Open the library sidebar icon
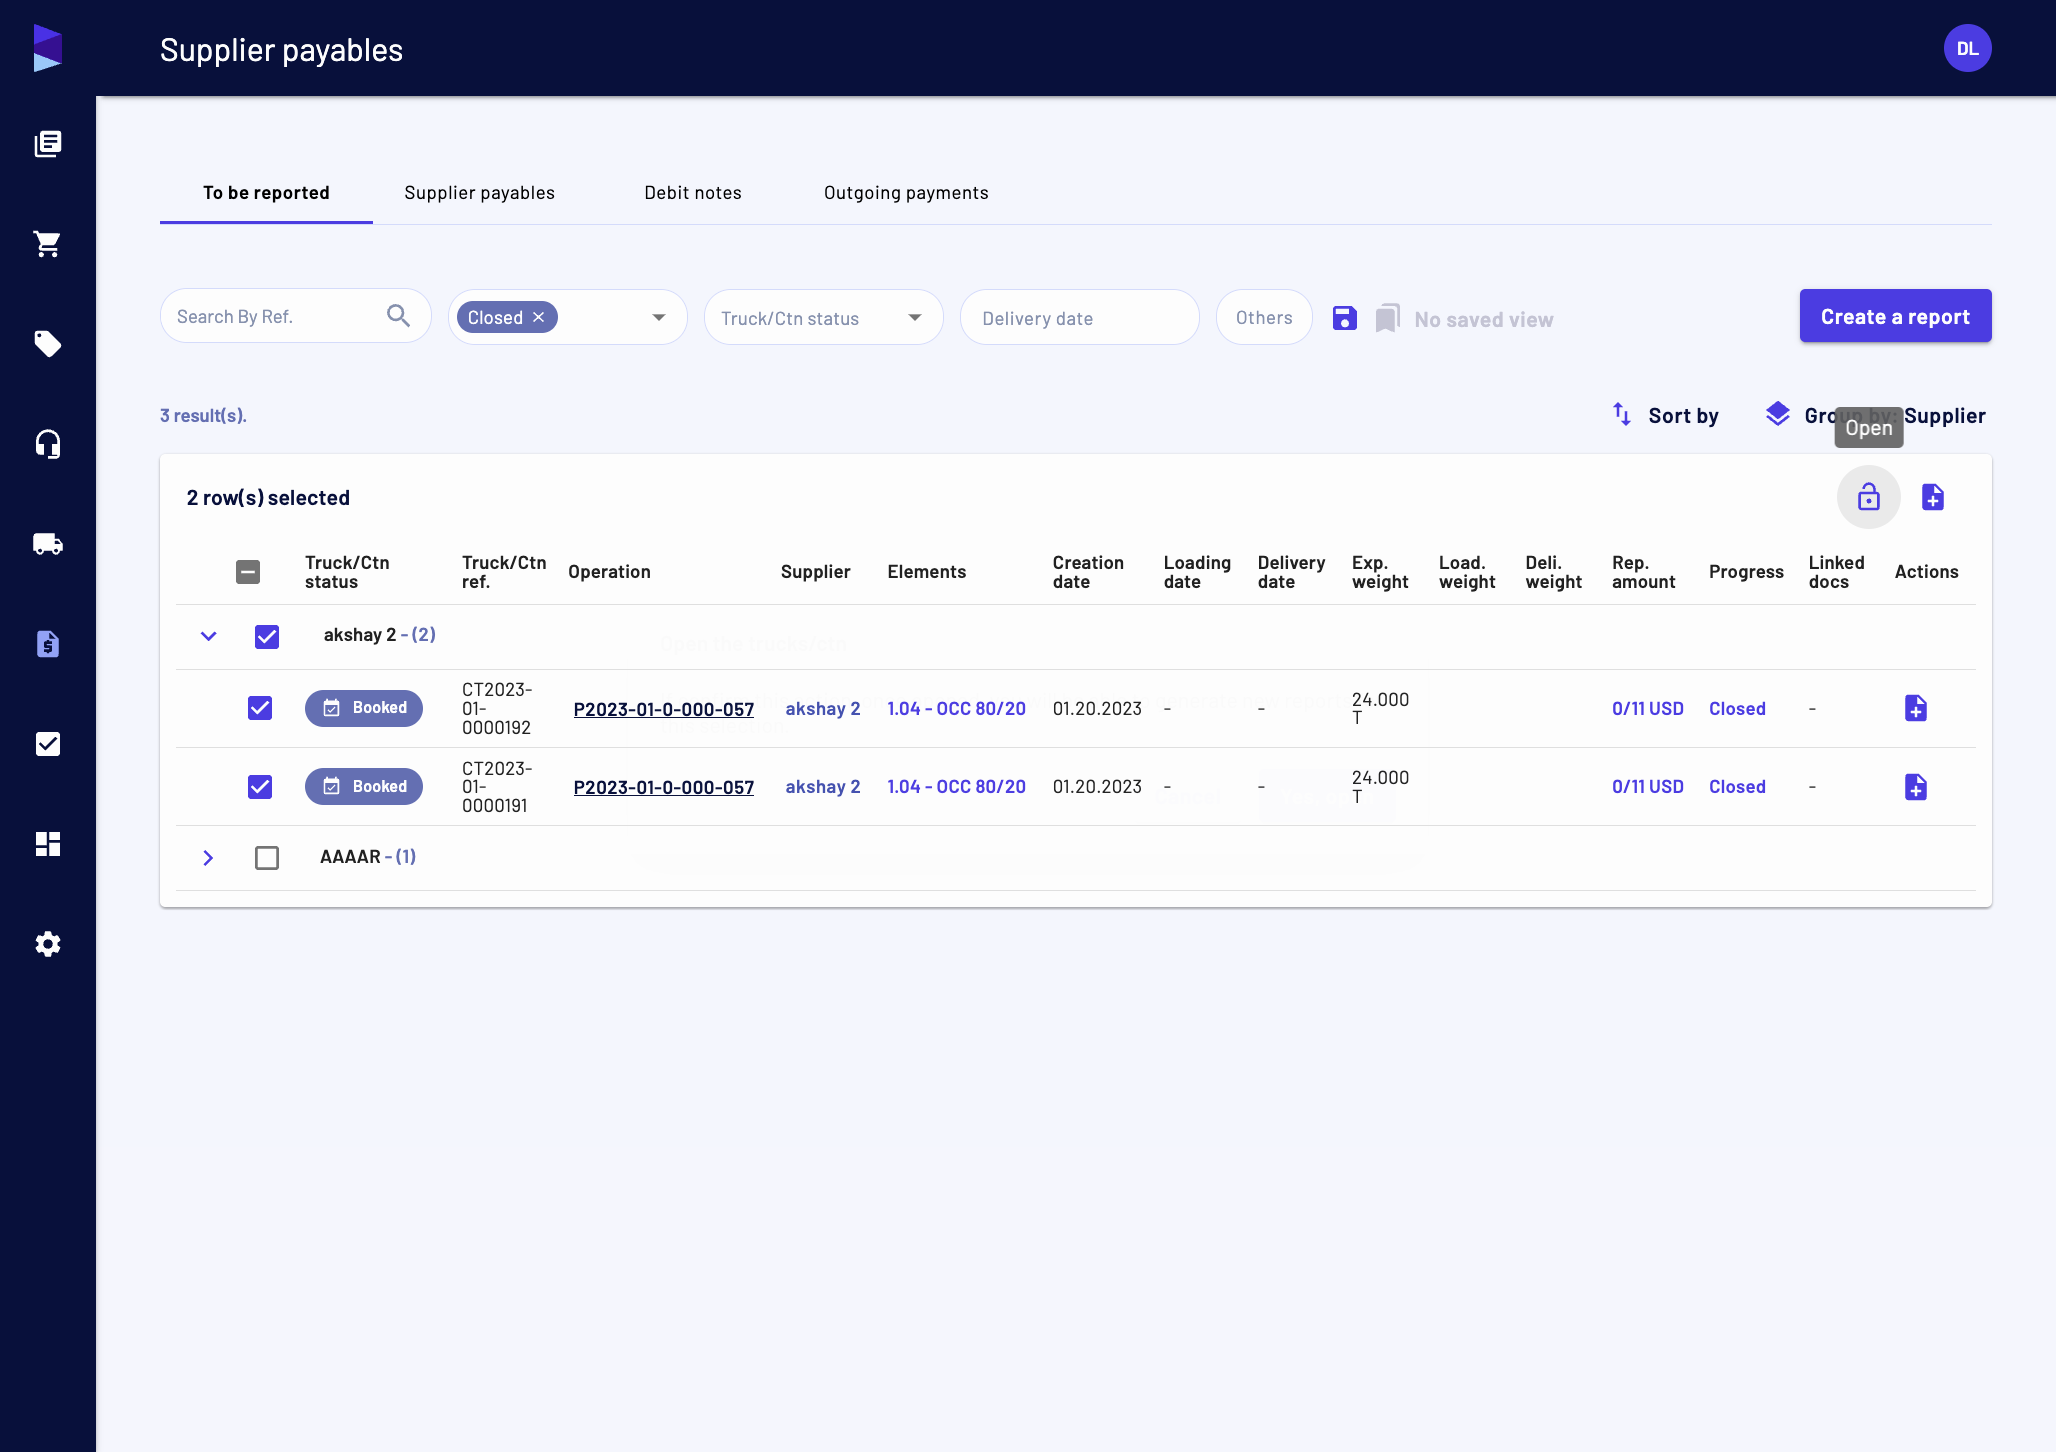The height and width of the screenshot is (1452, 2056). [47, 144]
